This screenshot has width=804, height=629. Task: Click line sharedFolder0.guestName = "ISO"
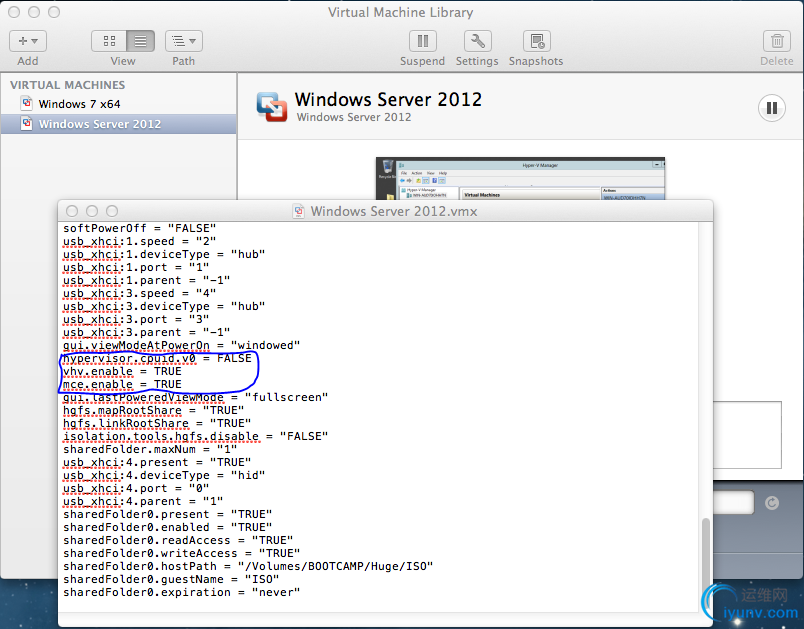pyautogui.click(x=171, y=579)
